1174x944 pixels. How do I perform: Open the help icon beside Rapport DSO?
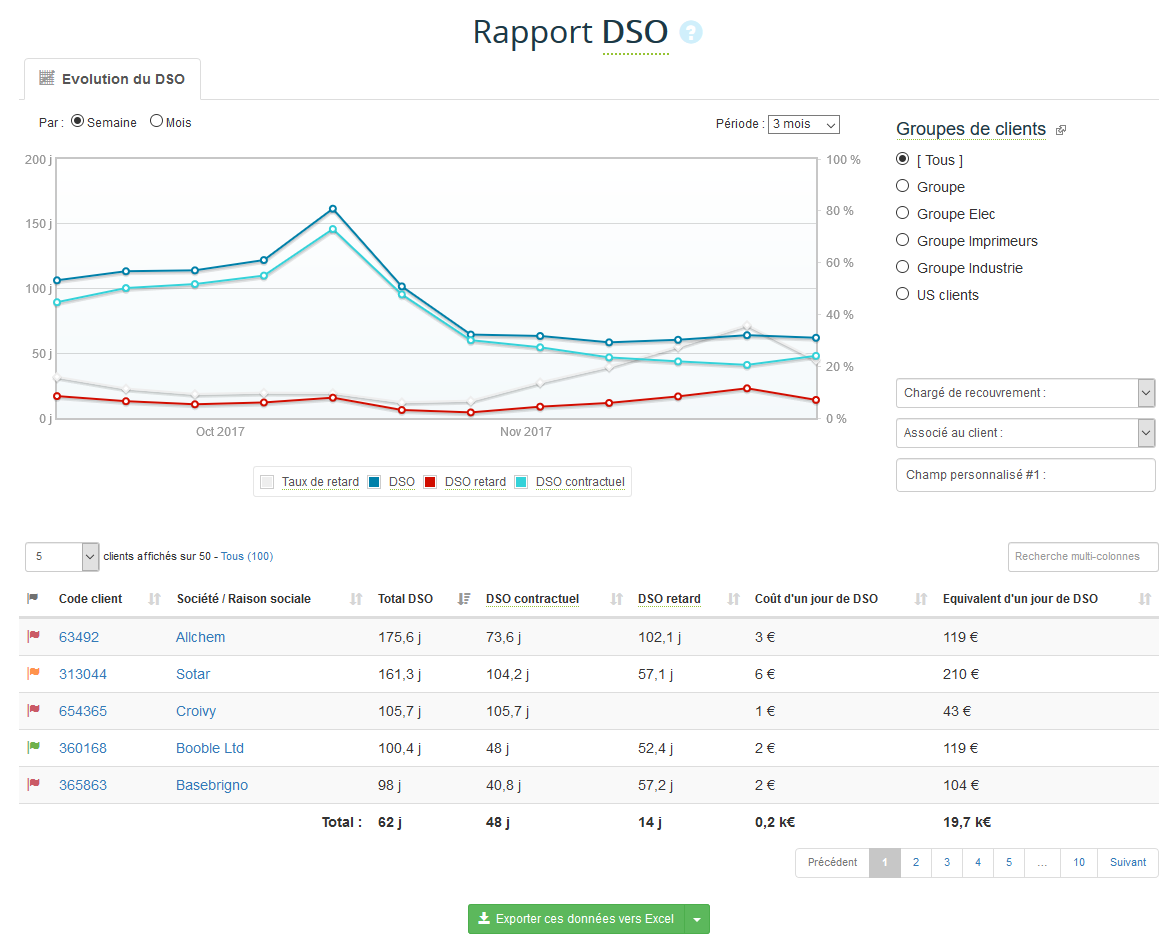coord(690,32)
